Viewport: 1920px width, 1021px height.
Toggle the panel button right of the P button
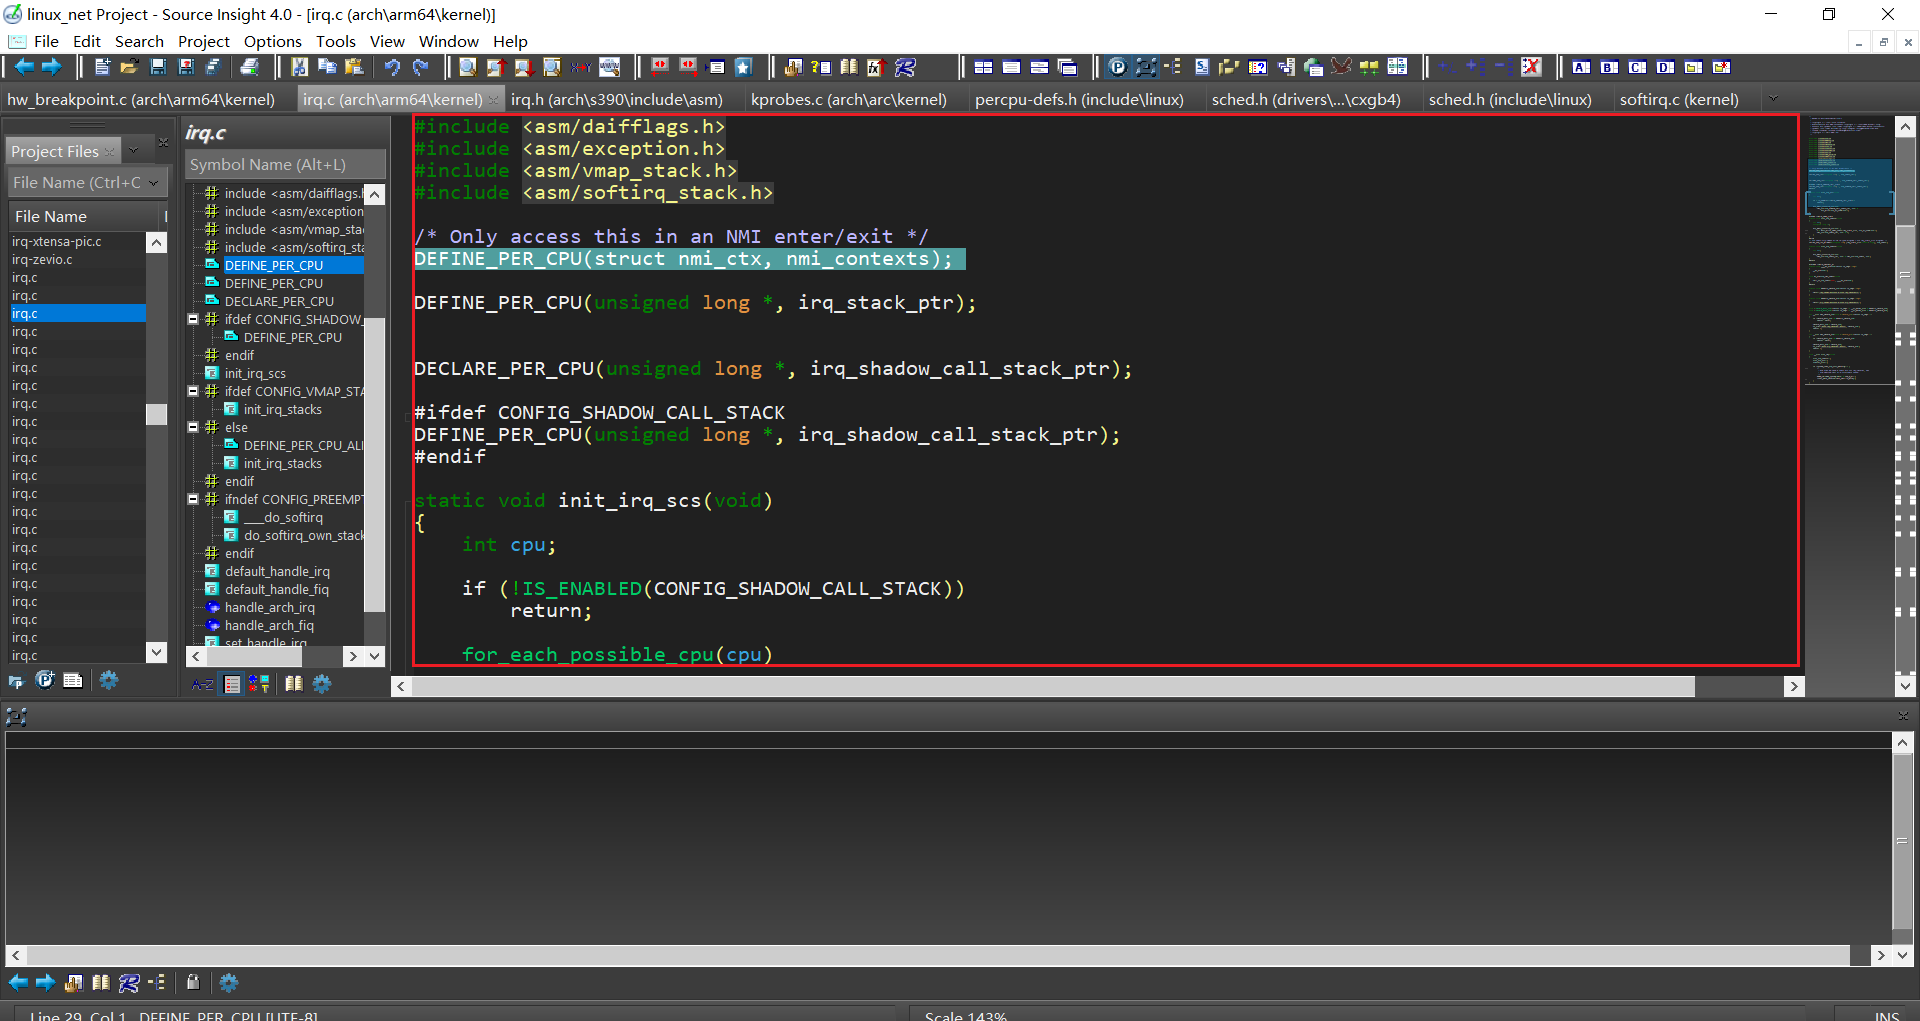click(1146, 67)
